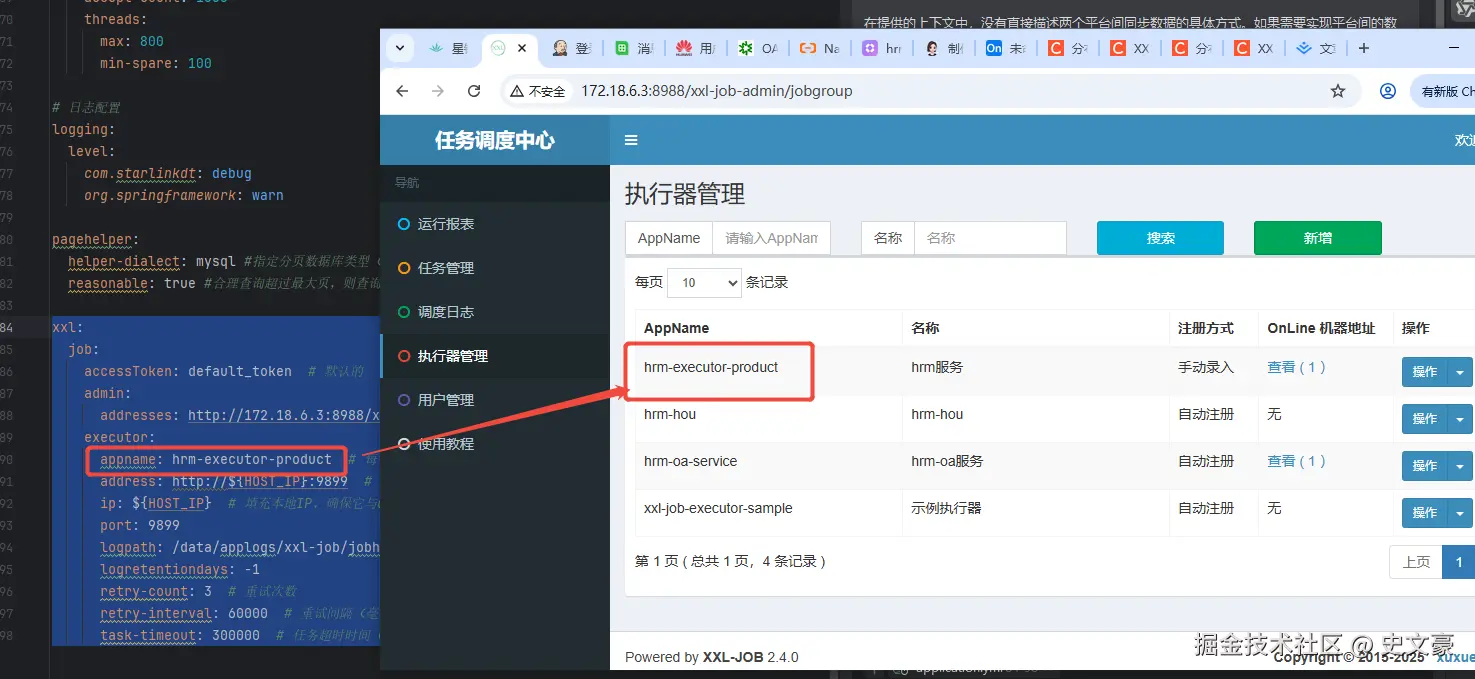Viewport: 1475px width, 679px height.
Task: Focus the 名称 search input
Action: pyautogui.click(x=990, y=238)
